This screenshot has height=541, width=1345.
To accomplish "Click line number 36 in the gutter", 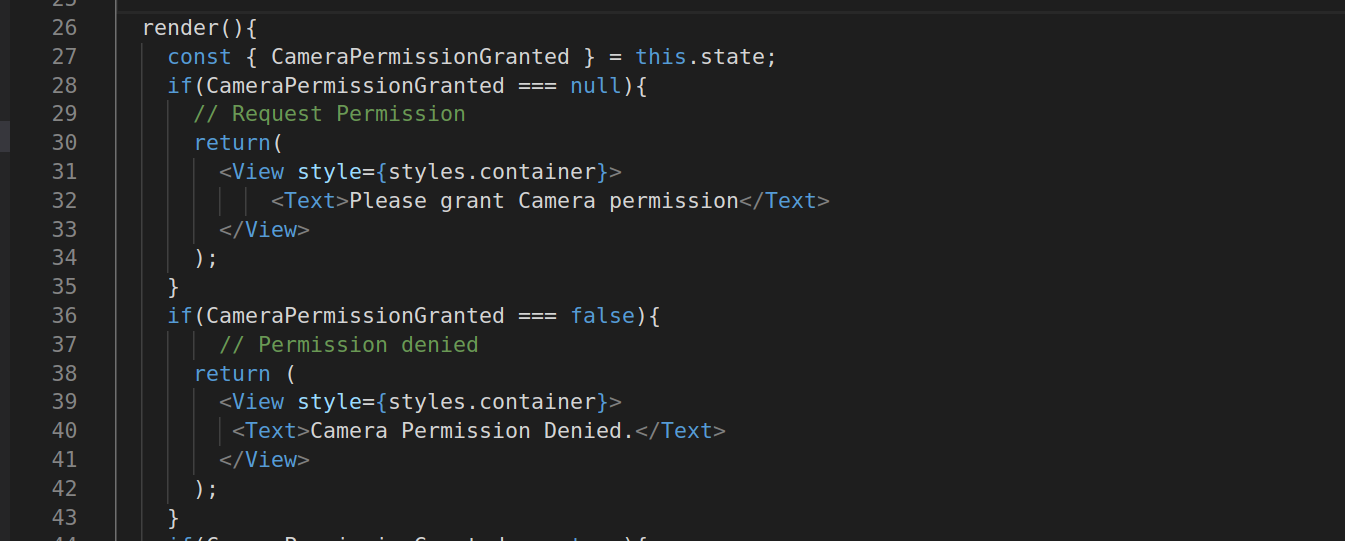I will tap(64, 316).
